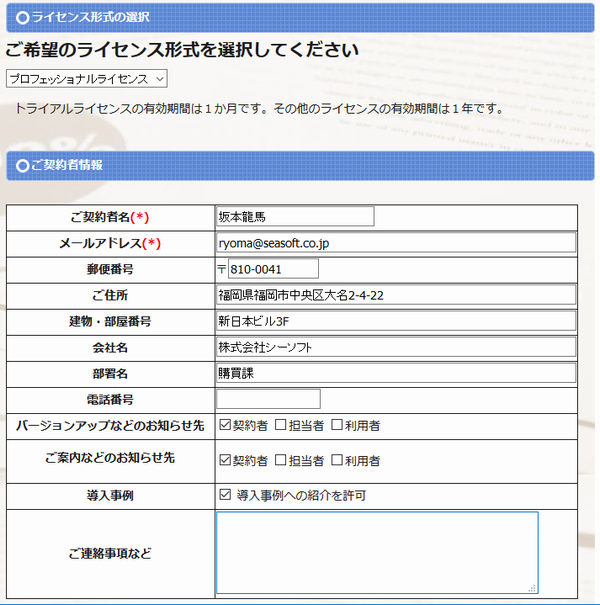Click the ご住所 address field
The height and width of the screenshot is (605, 600).
tap(395, 295)
